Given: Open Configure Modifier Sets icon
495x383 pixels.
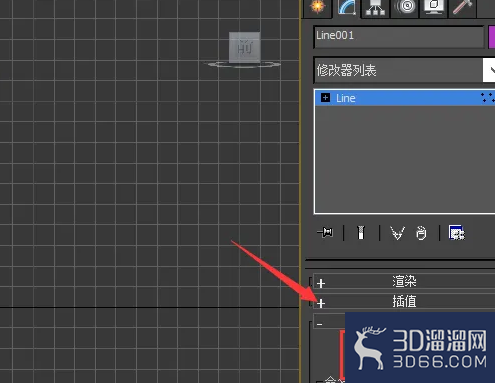Looking at the screenshot, I should point(457,232).
